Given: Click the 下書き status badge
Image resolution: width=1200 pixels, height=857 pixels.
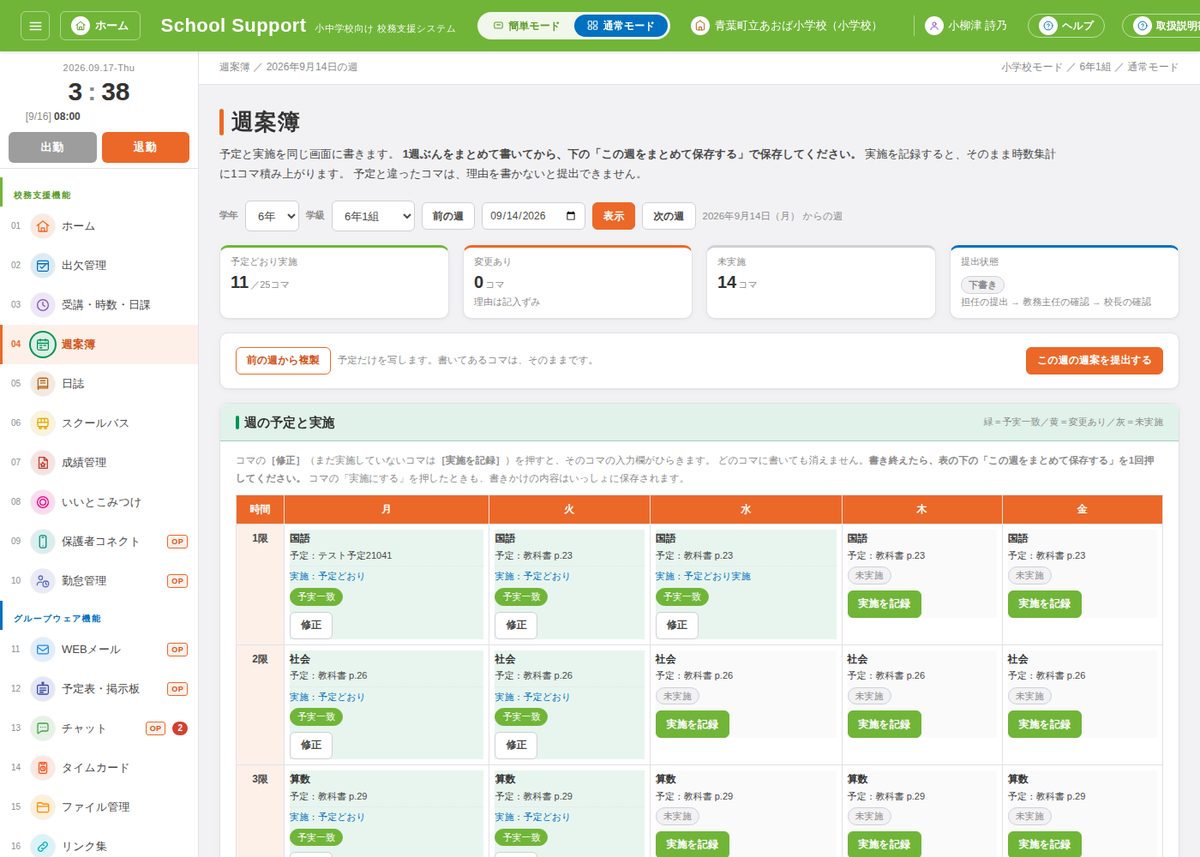Looking at the screenshot, I should [x=983, y=286].
